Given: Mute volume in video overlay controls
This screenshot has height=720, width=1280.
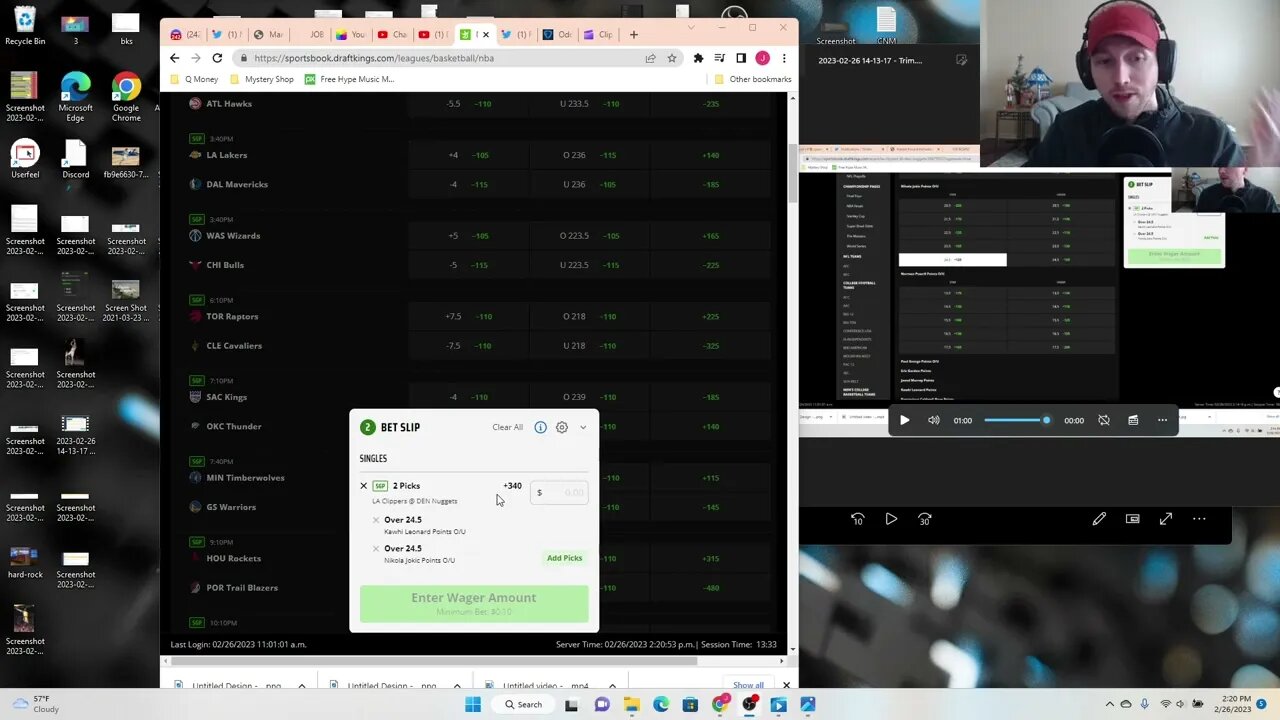Looking at the screenshot, I should point(933,421).
